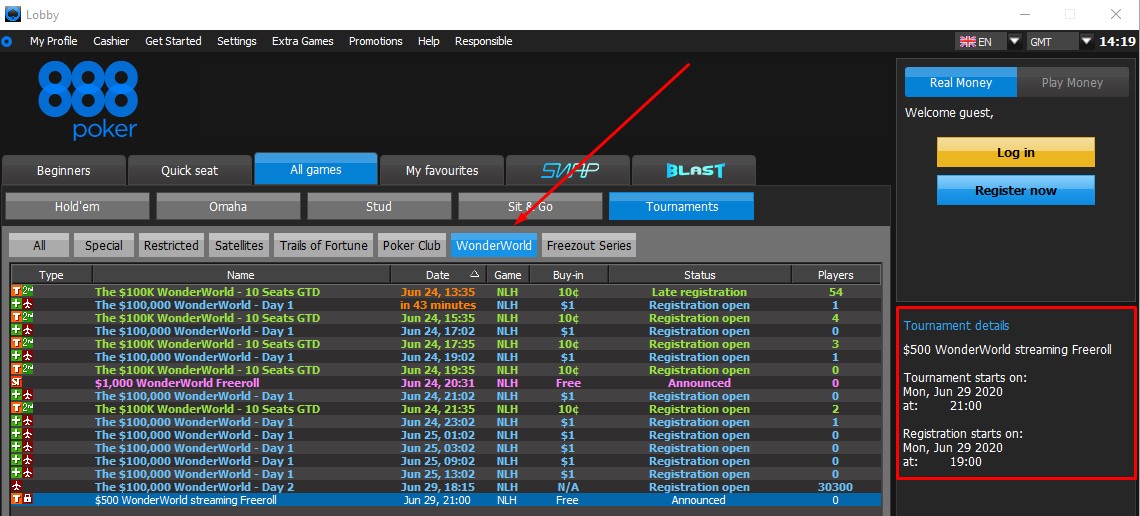The width and height of the screenshot is (1140, 516).
Task: Click the UK flag language icon
Action: (967, 41)
